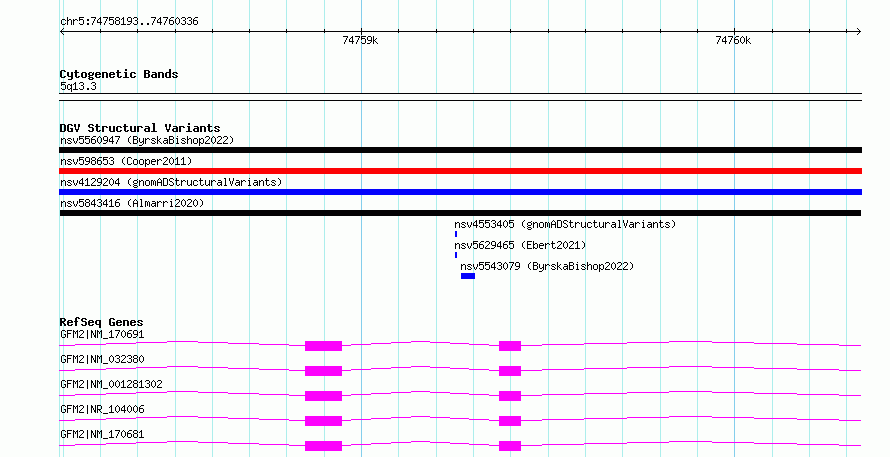Click the 74759k ruler position label

point(360,40)
